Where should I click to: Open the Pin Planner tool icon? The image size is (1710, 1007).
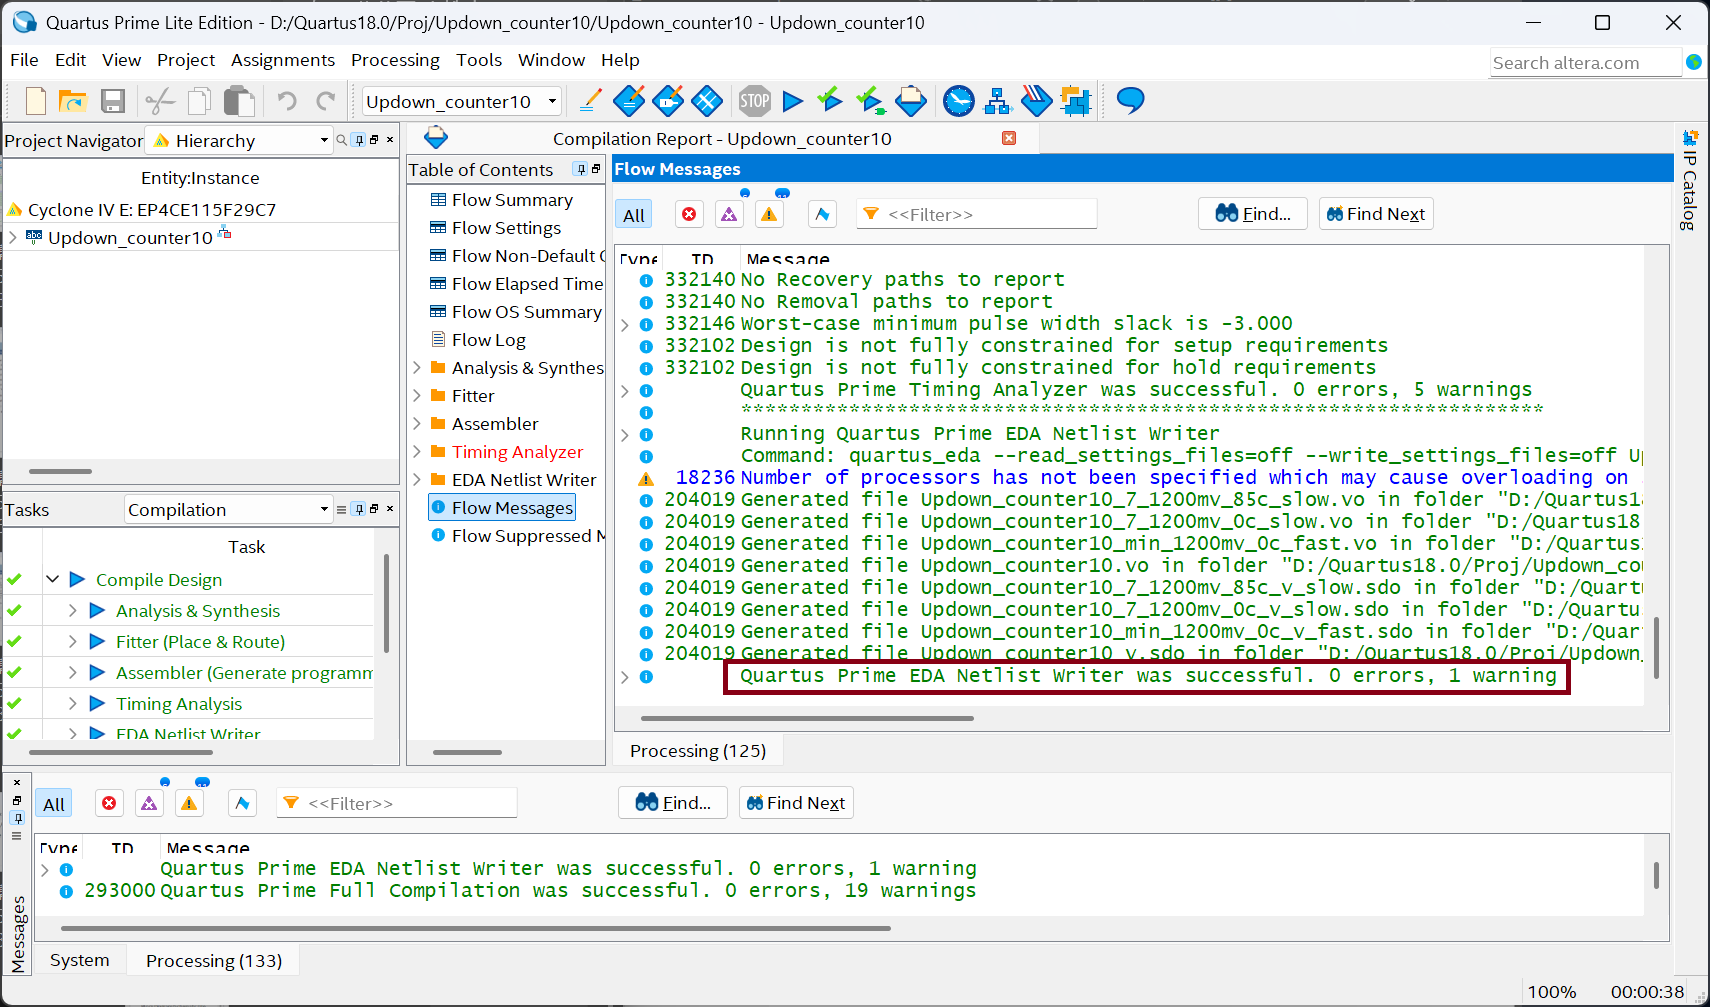(668, 101)
